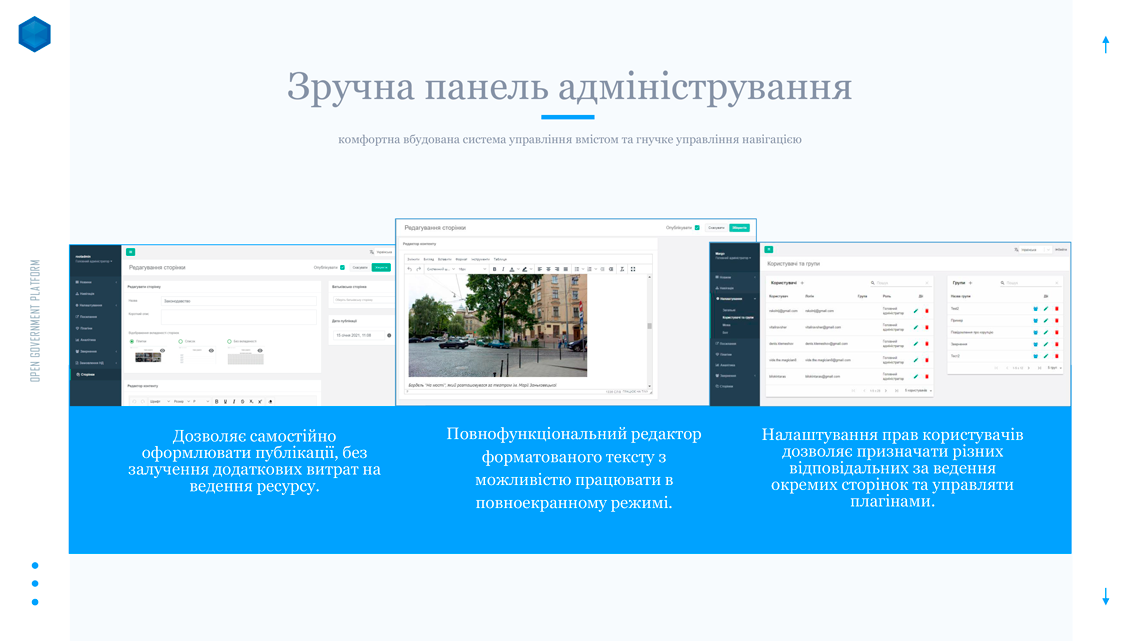Toggle Опублікувати checkbox in left panel

(x=342, y=267)
